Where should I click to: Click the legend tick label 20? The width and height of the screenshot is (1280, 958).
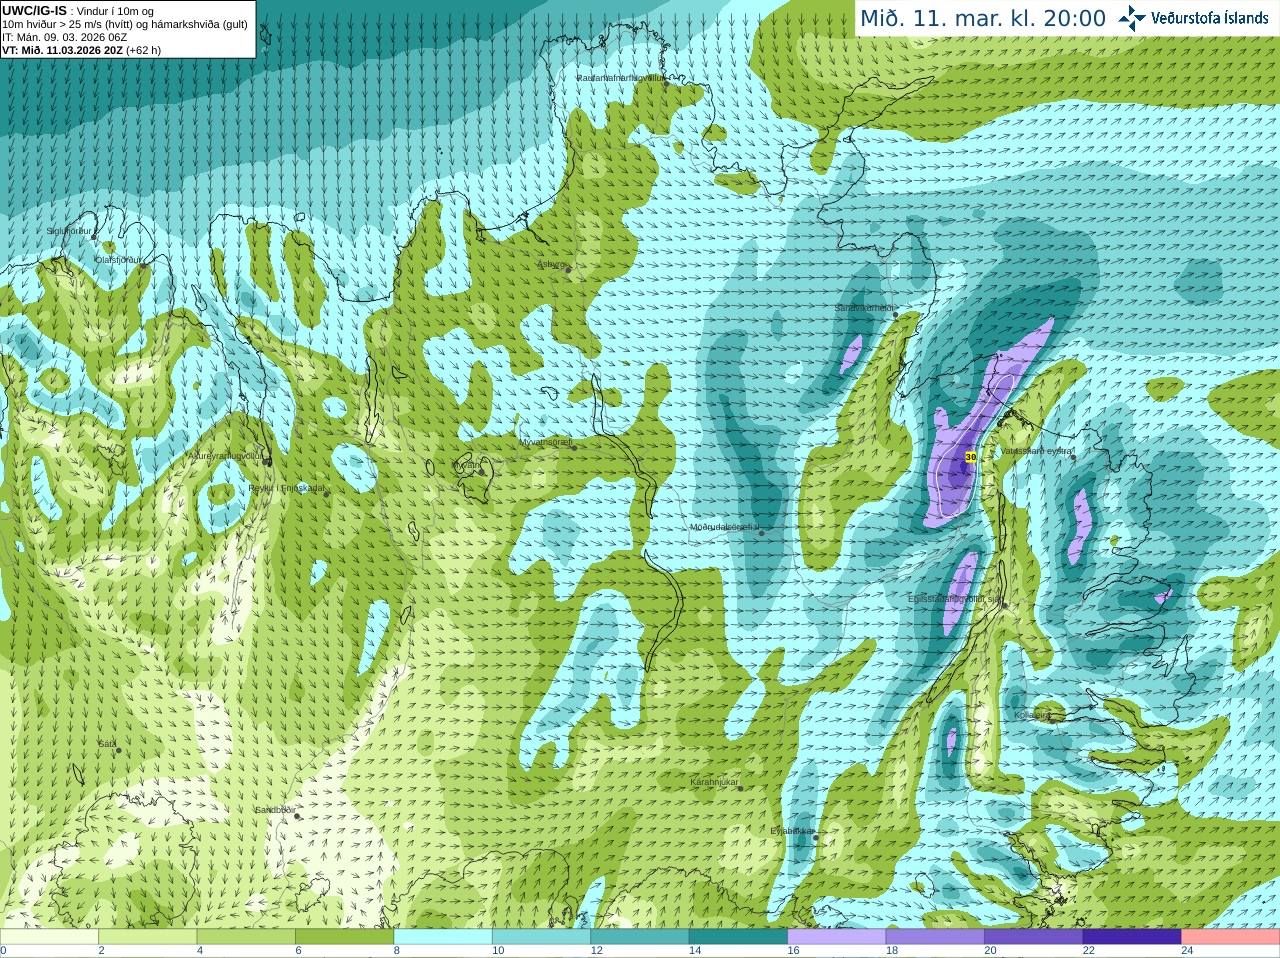click(990, 951)
